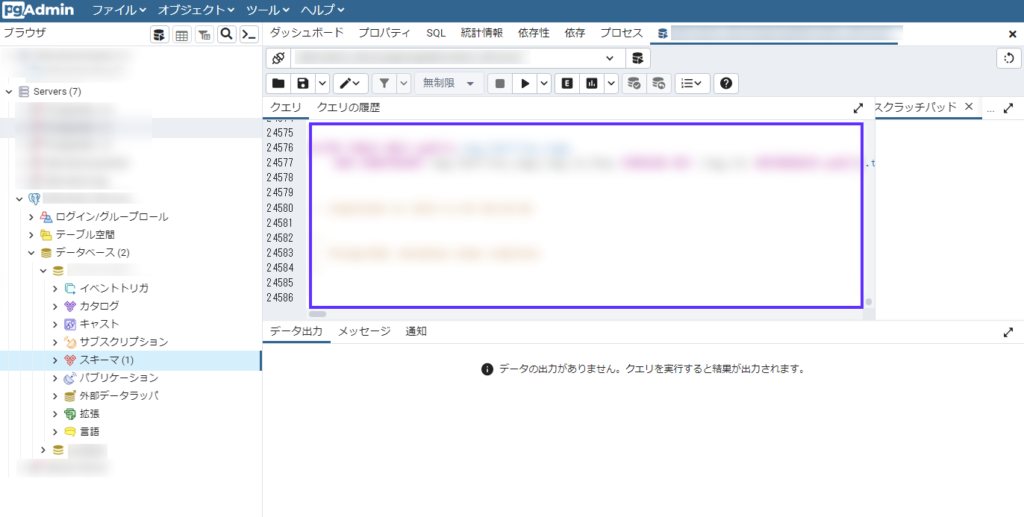Click the editor horizontal scrollbar thumb
The width and height of the screenshot is (1024, 517).
click(317, 314)
